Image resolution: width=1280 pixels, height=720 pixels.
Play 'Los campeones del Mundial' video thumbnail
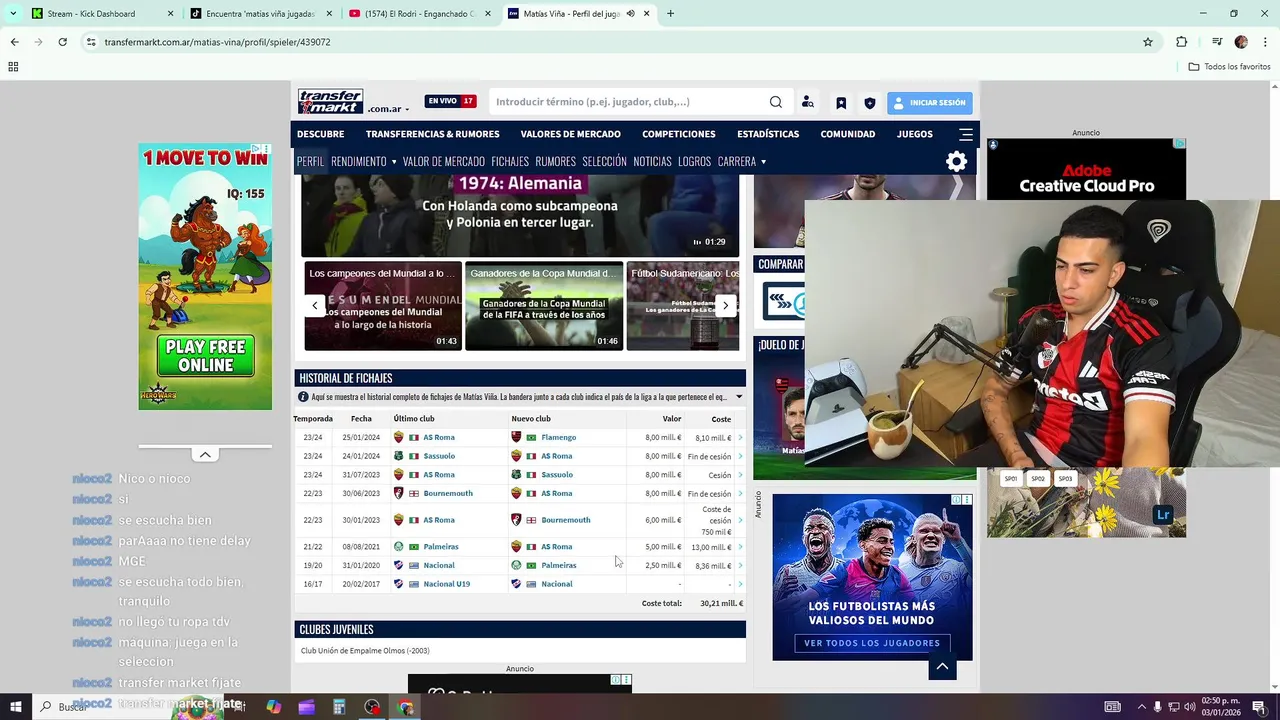[382, 306]
